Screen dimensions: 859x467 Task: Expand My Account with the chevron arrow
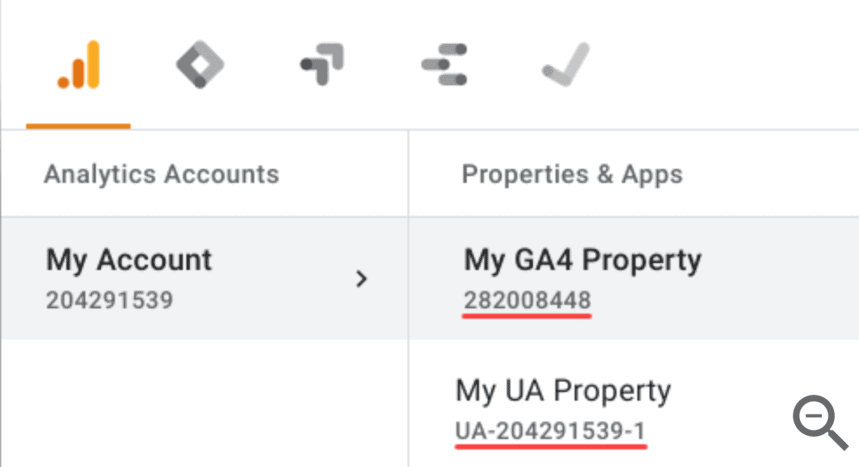coord(362,279)
